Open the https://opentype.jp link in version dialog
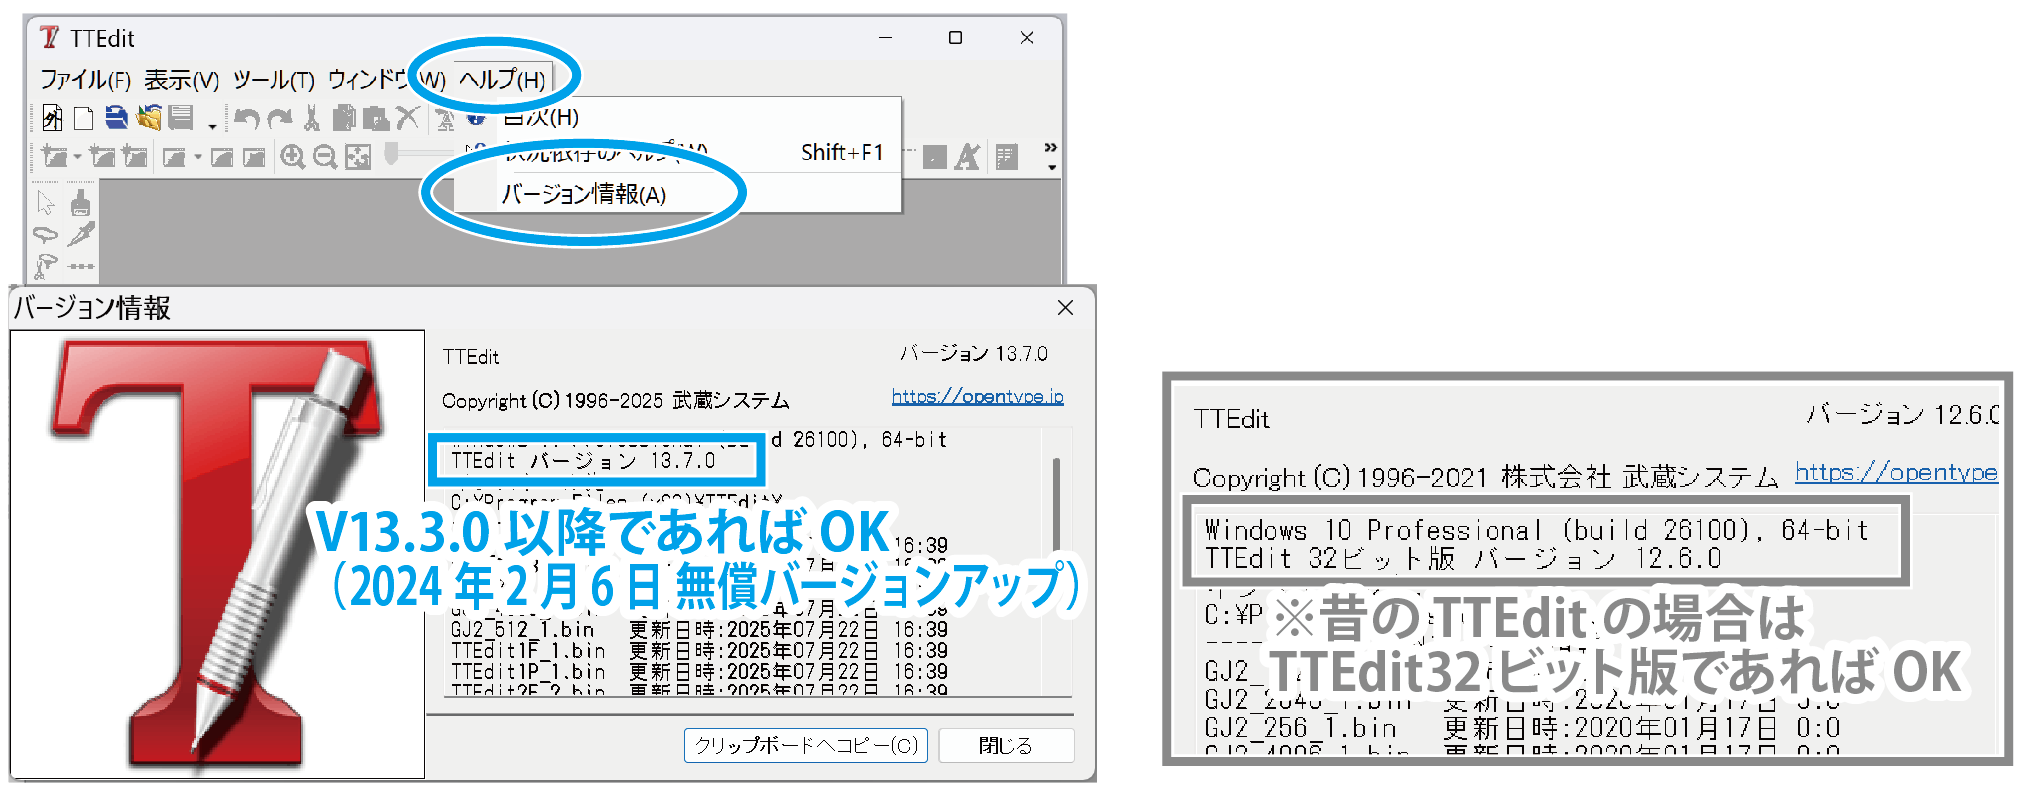Image resolution: width=2023 pixels, height=786 pixels. click(x=977, y=396)
